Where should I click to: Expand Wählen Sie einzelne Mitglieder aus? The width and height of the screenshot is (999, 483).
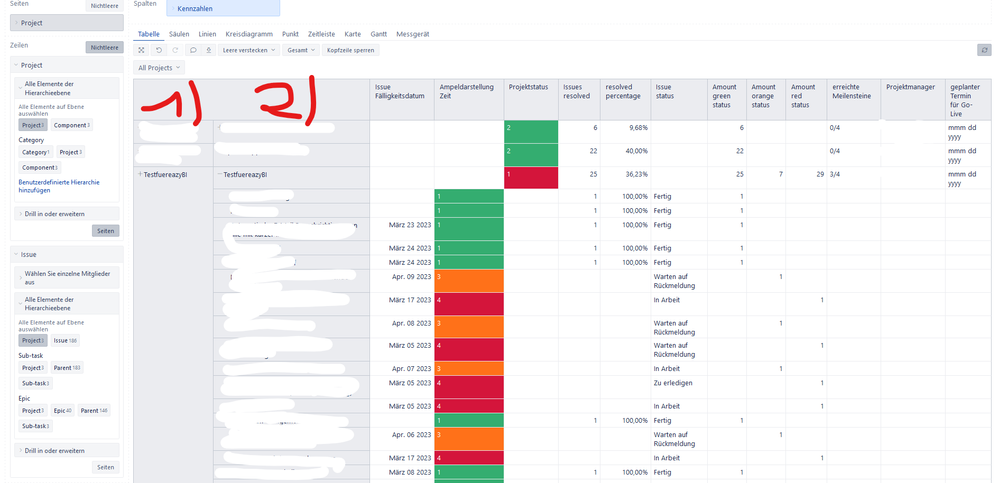click(x=67, y=277)
